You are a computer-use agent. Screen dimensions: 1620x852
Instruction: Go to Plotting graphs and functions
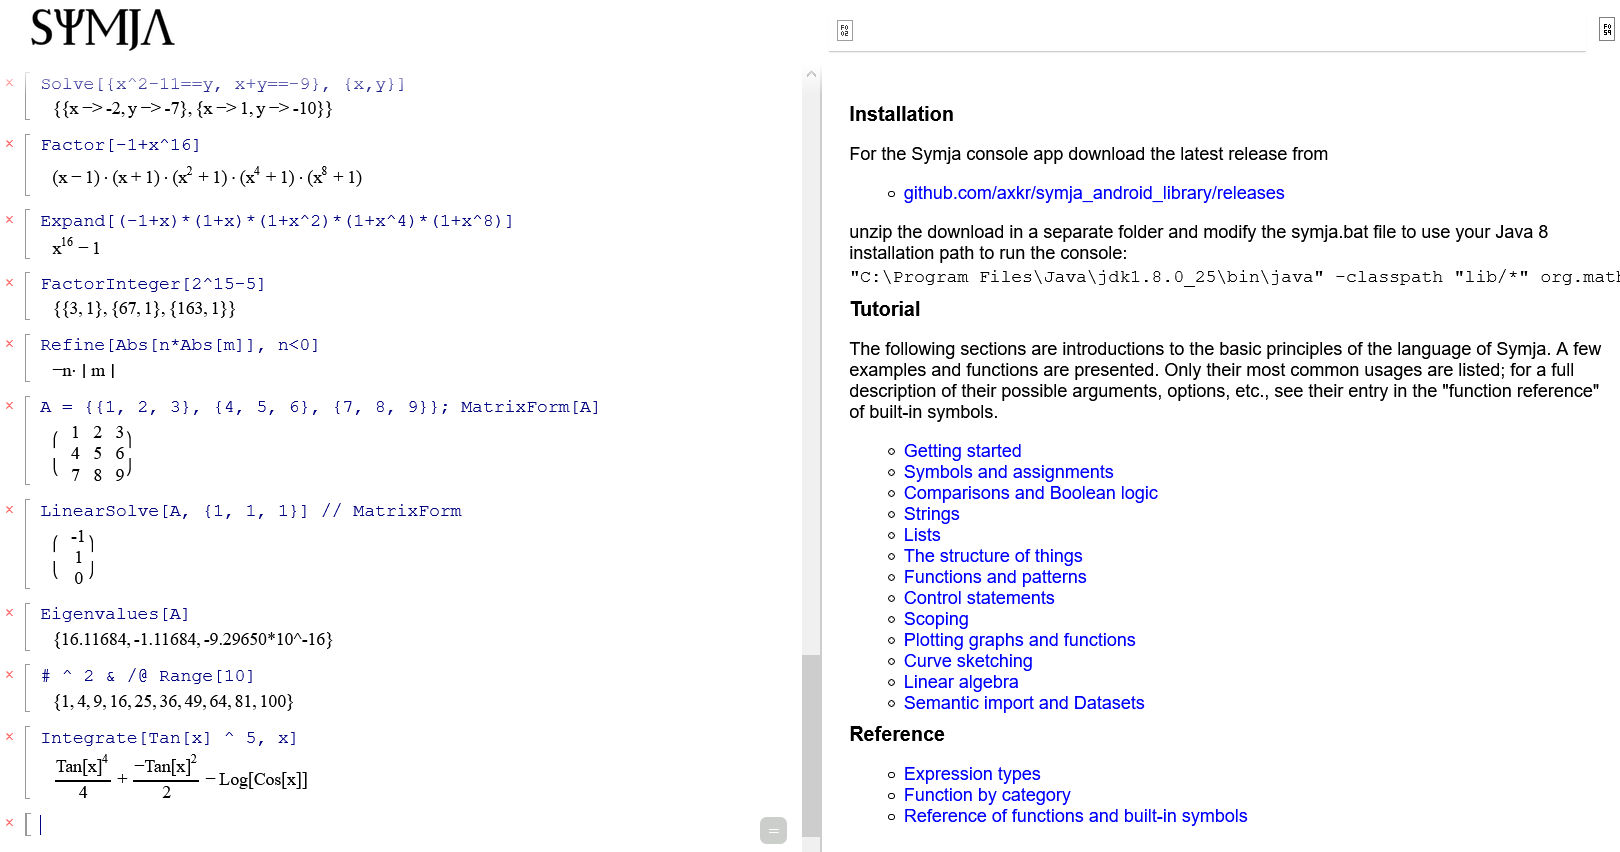[x=1019, y=640]
